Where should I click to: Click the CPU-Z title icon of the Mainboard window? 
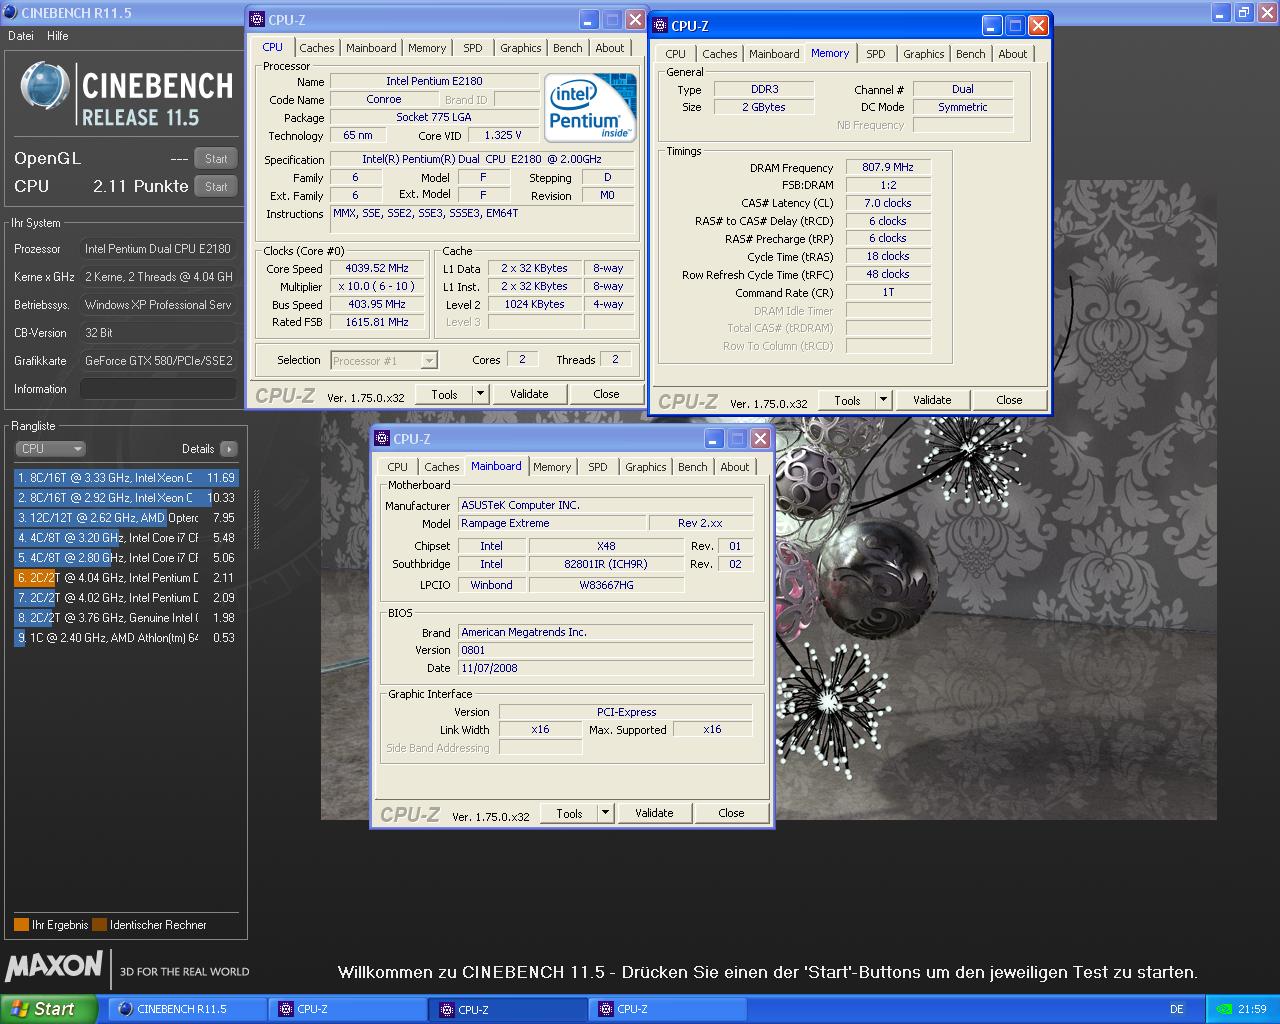[381, 439]
